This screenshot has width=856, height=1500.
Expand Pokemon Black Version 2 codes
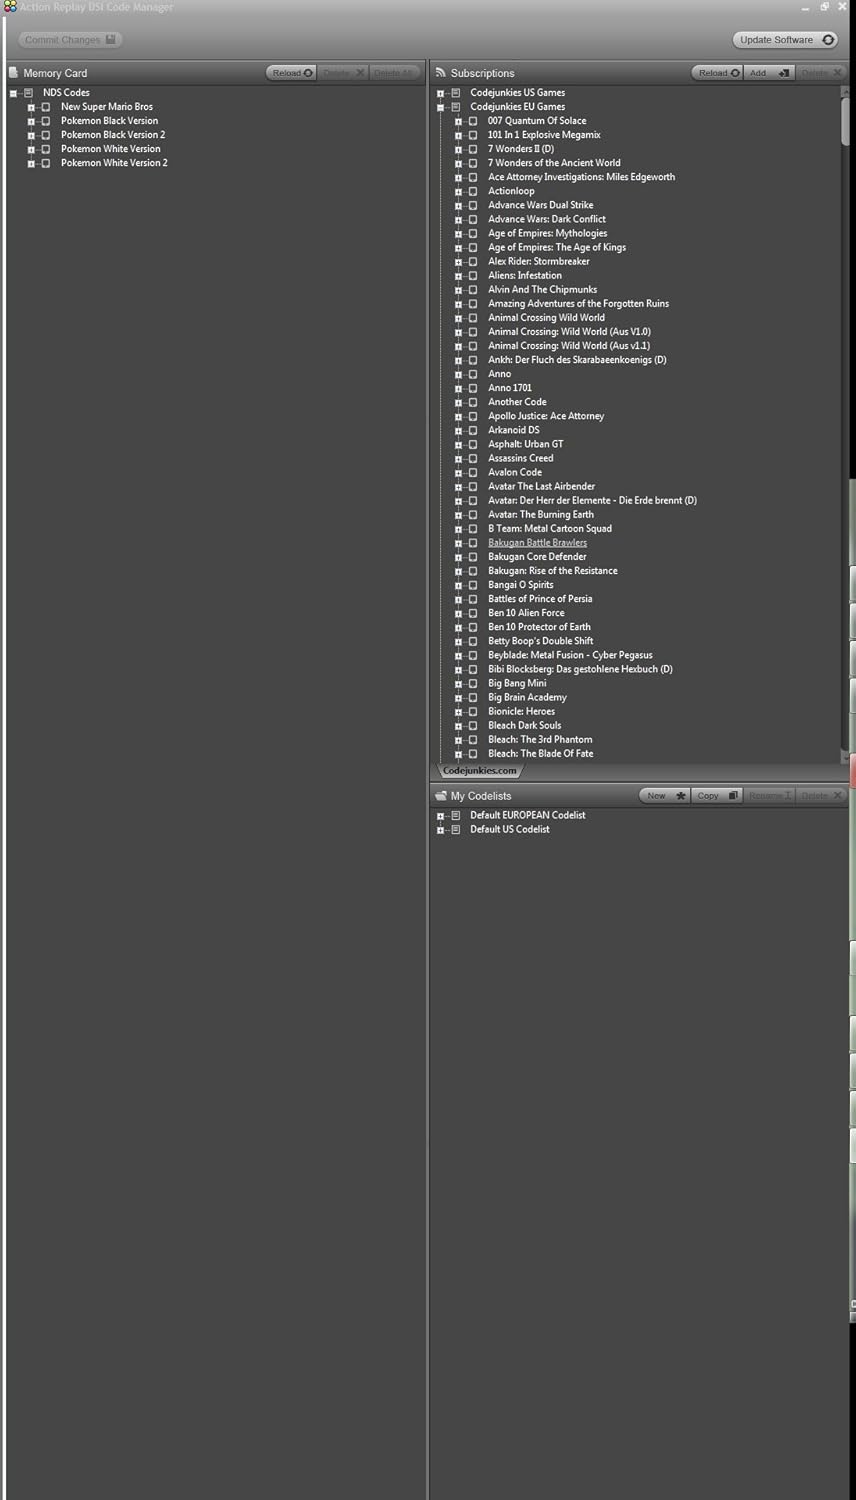tap(31, 135)
